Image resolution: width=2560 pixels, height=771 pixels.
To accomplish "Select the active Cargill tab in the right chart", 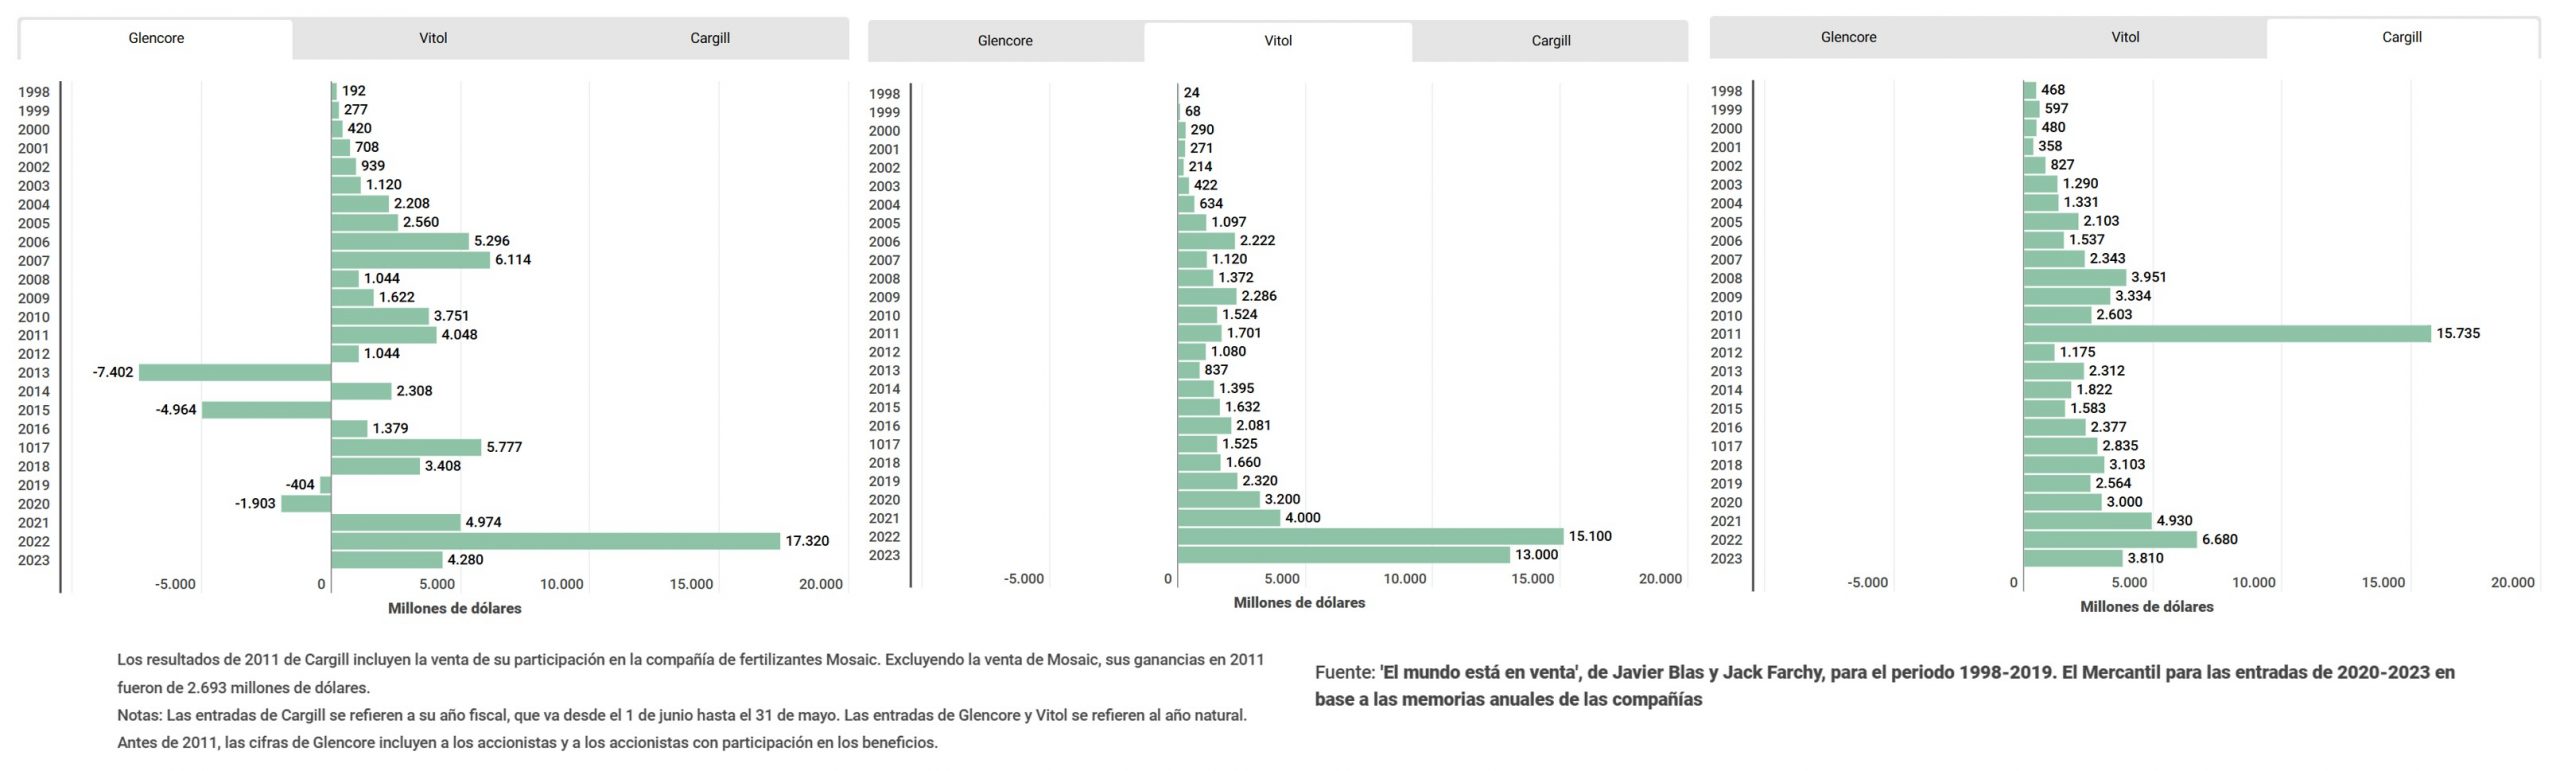I will click(x=2401, y=38).
